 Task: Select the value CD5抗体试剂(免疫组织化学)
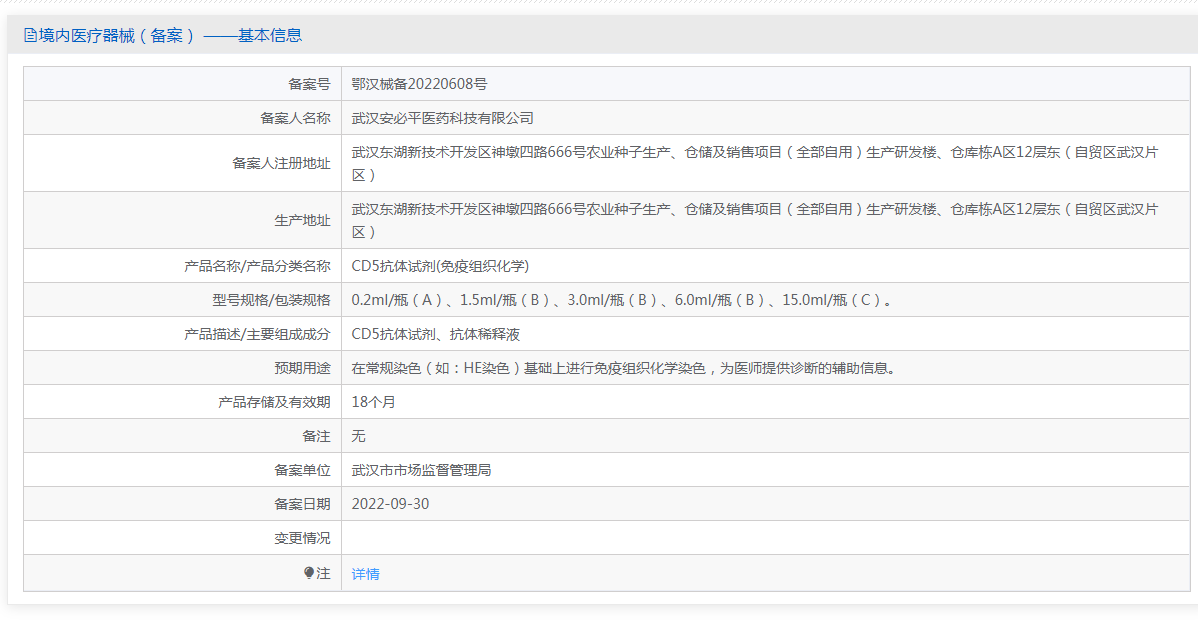[440, 266]
